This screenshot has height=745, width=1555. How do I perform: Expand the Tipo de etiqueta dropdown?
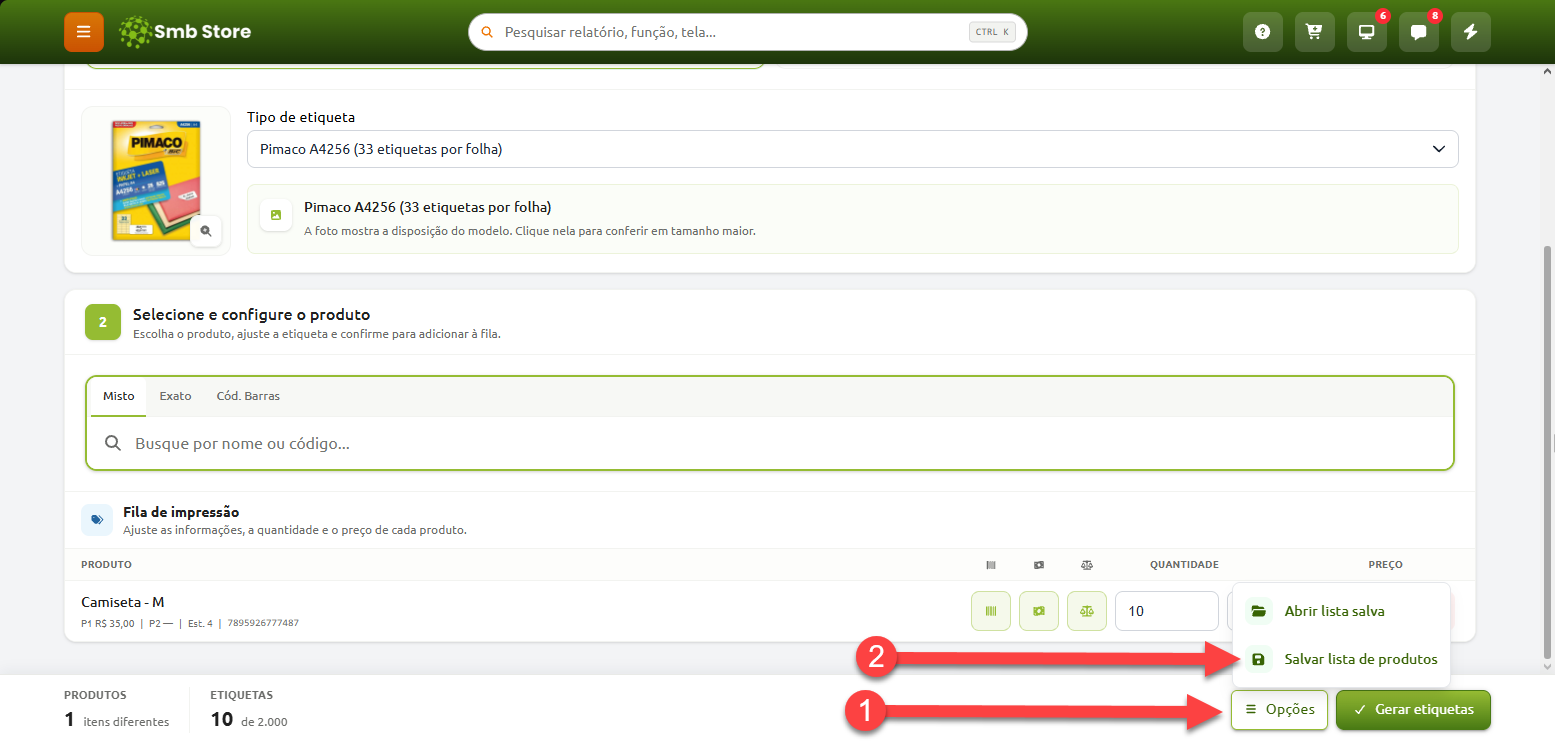[852, 149]
